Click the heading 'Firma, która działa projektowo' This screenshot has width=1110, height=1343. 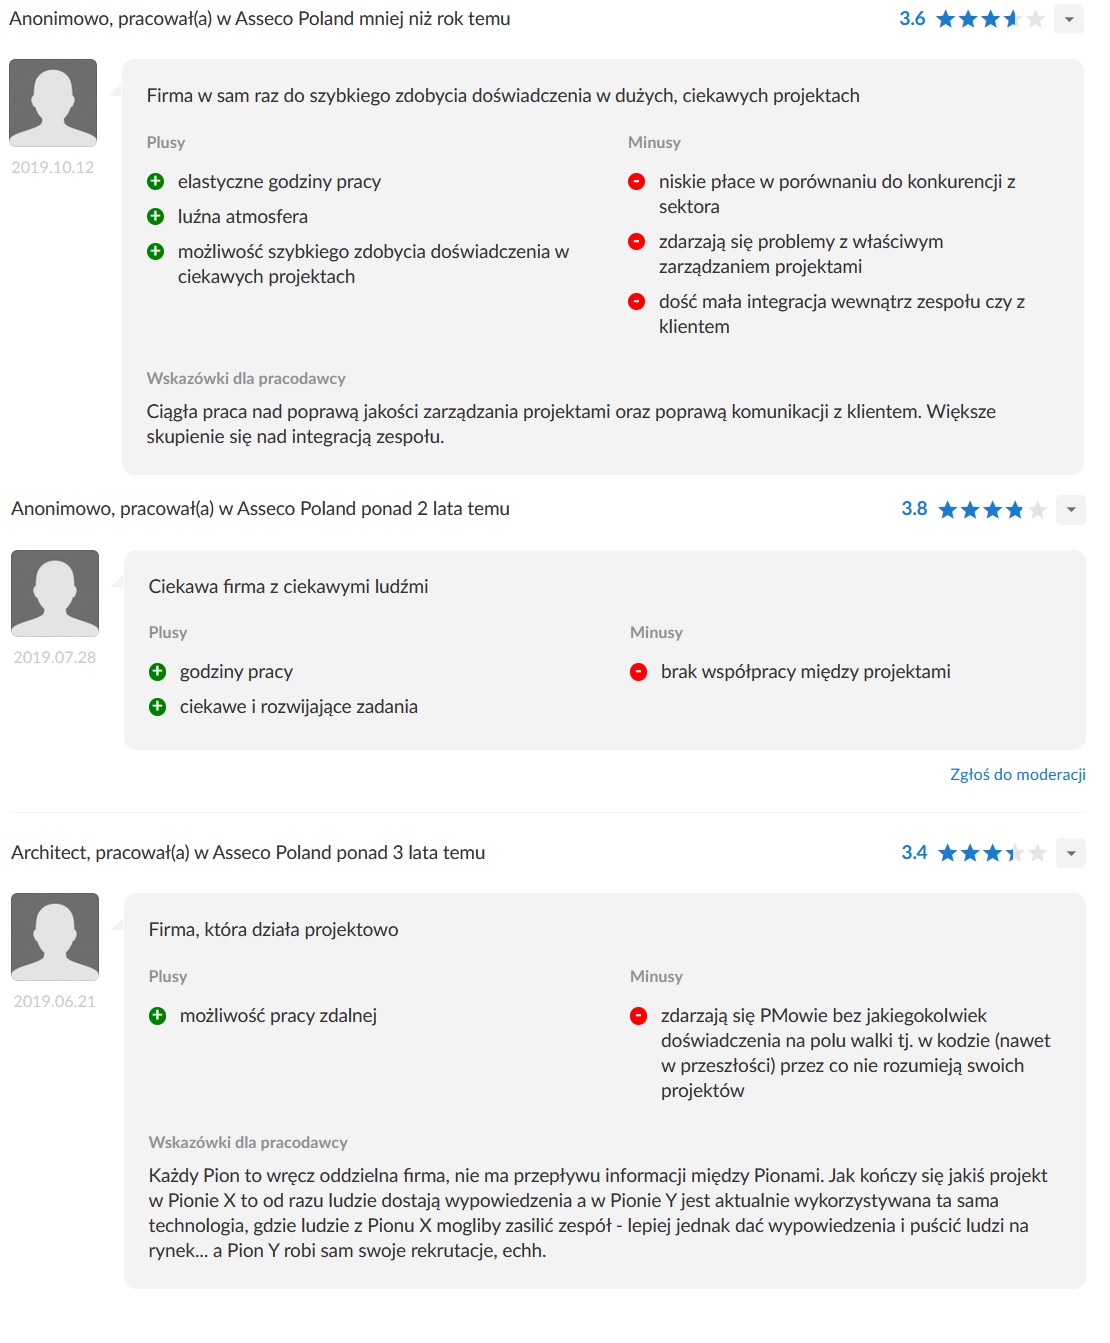pyautogui.click(x=273, y=930)
